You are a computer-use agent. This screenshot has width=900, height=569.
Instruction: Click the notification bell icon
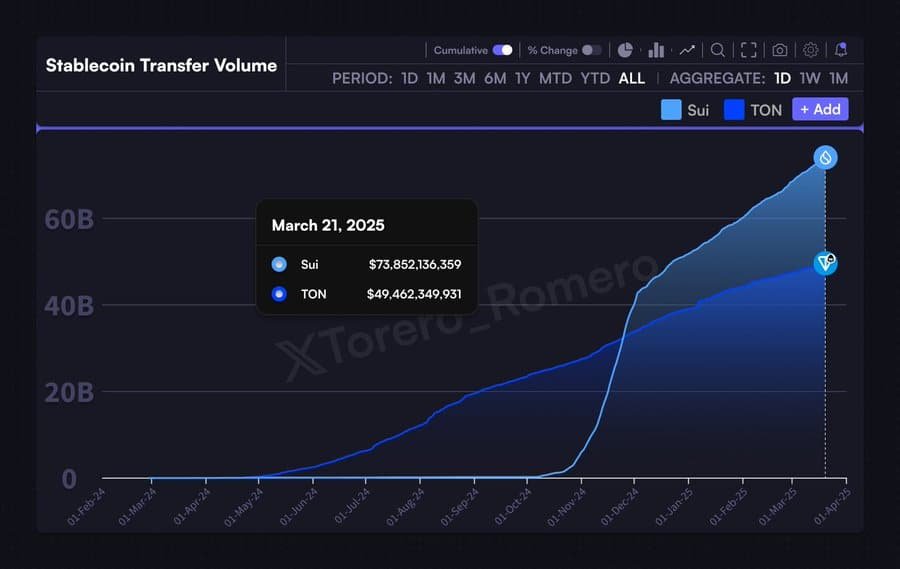click(841, 50)
